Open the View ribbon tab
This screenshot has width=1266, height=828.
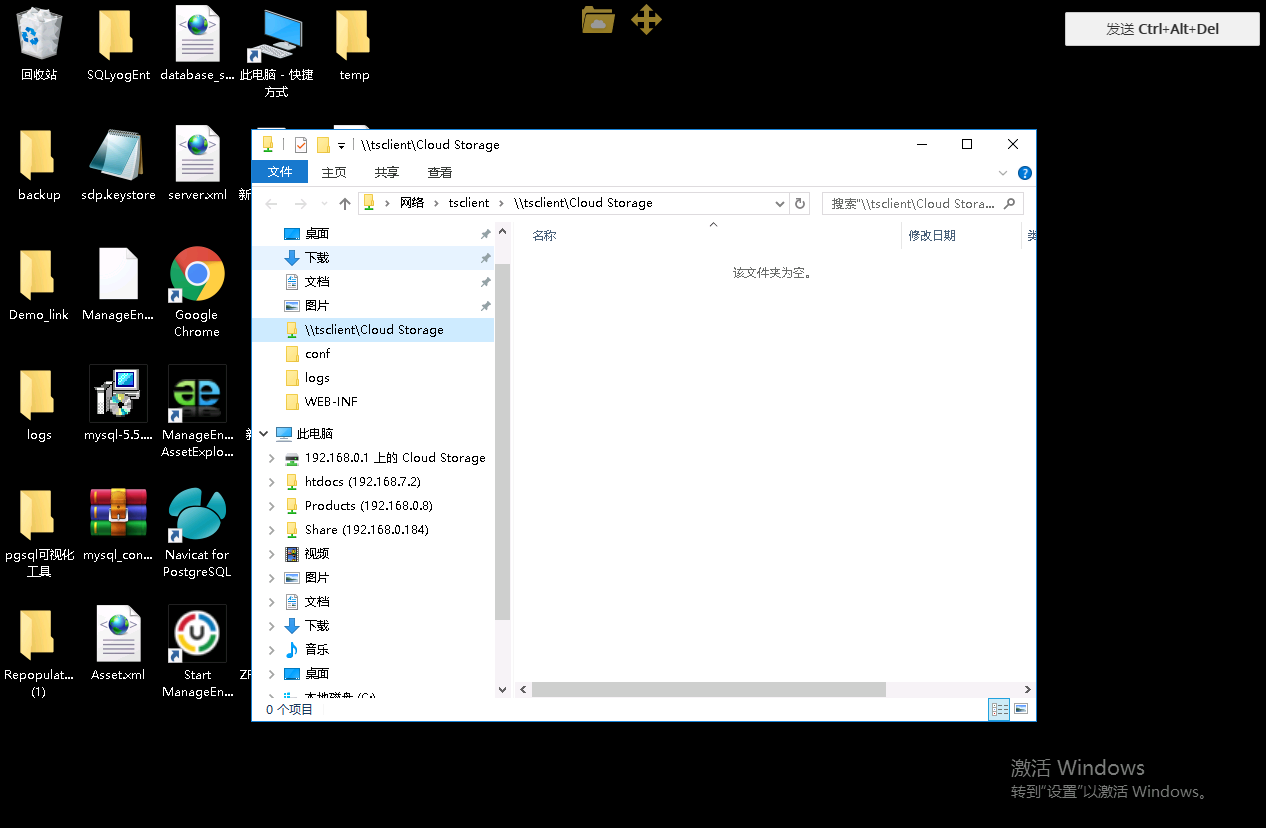(x=440, y=172)
